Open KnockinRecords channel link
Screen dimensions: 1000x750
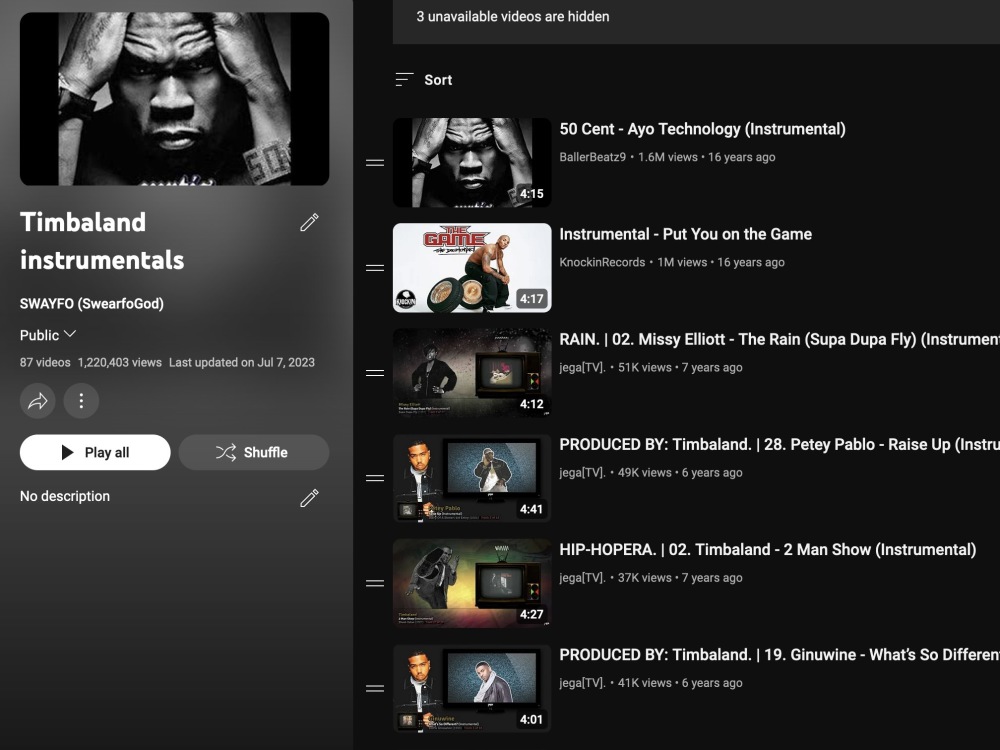pyautogui.click(x=602, y=262)
